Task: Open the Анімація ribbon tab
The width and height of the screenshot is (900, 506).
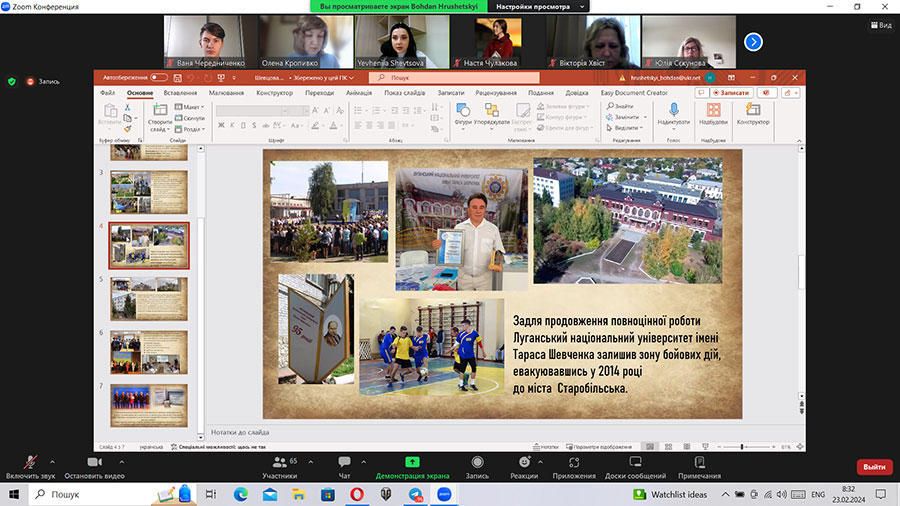Action: point(359,92)
